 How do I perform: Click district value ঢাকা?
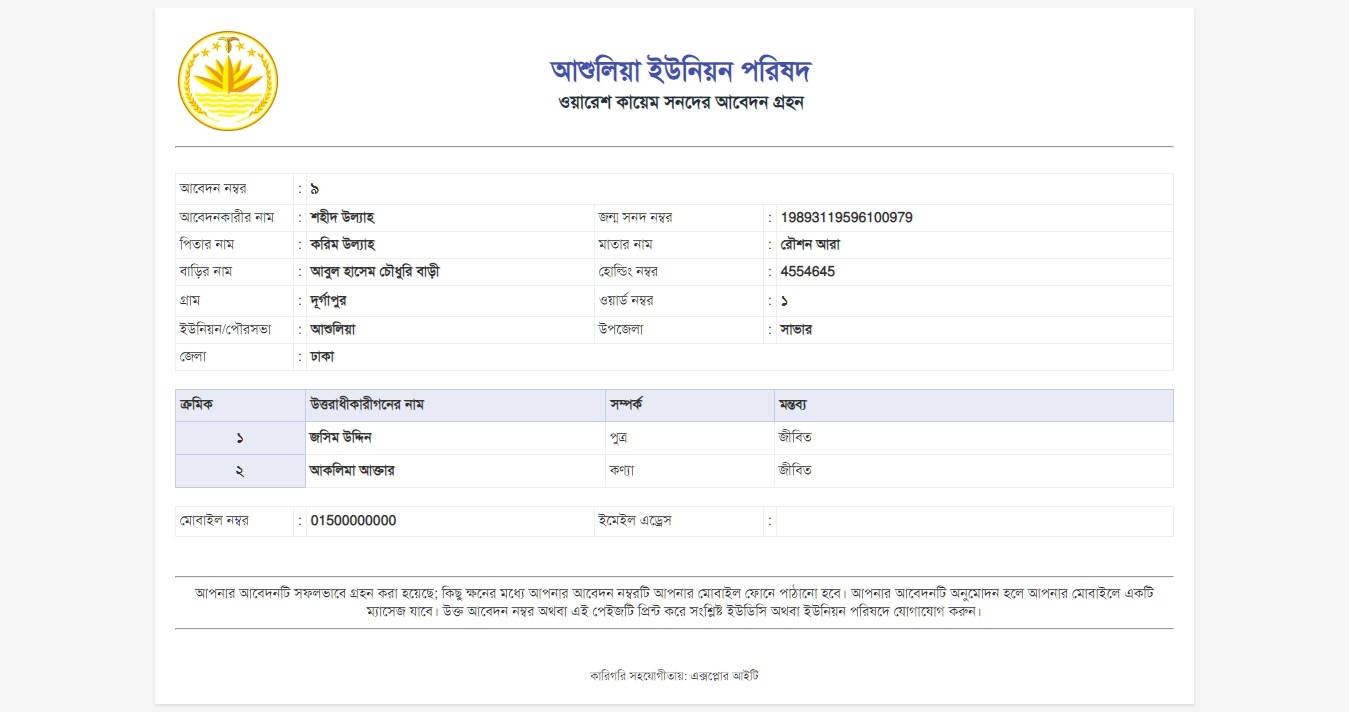[322, 356]
